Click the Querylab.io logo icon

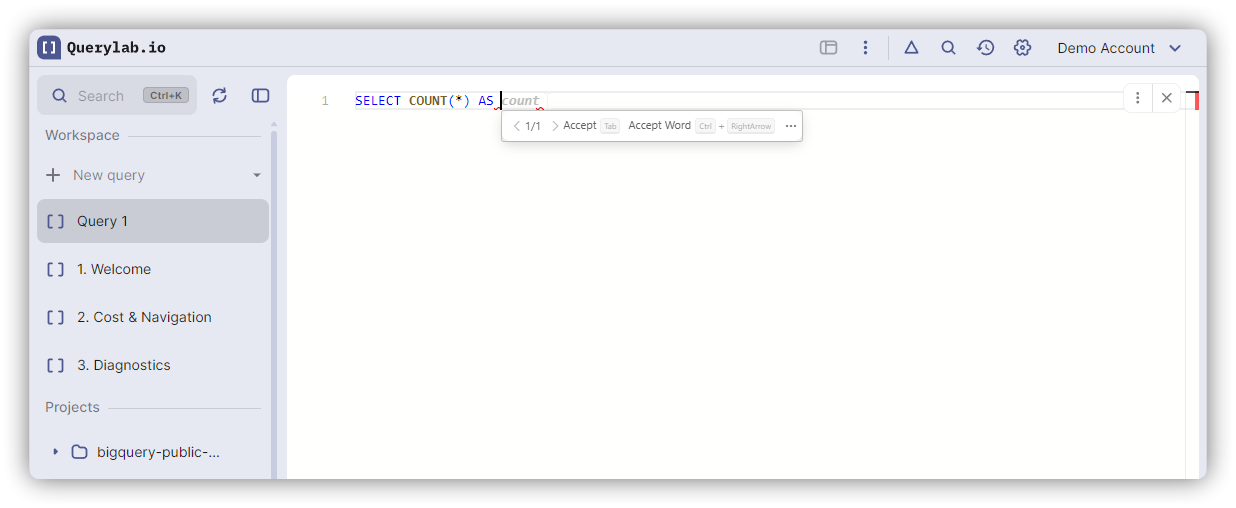pos(49,47)
